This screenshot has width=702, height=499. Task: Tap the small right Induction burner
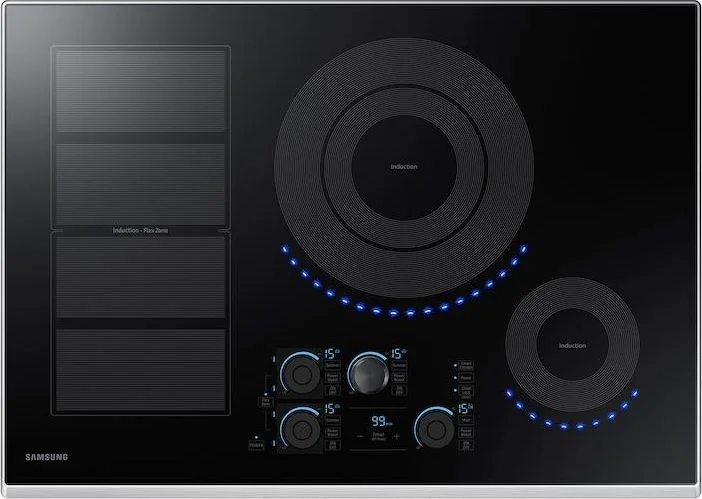572,345
